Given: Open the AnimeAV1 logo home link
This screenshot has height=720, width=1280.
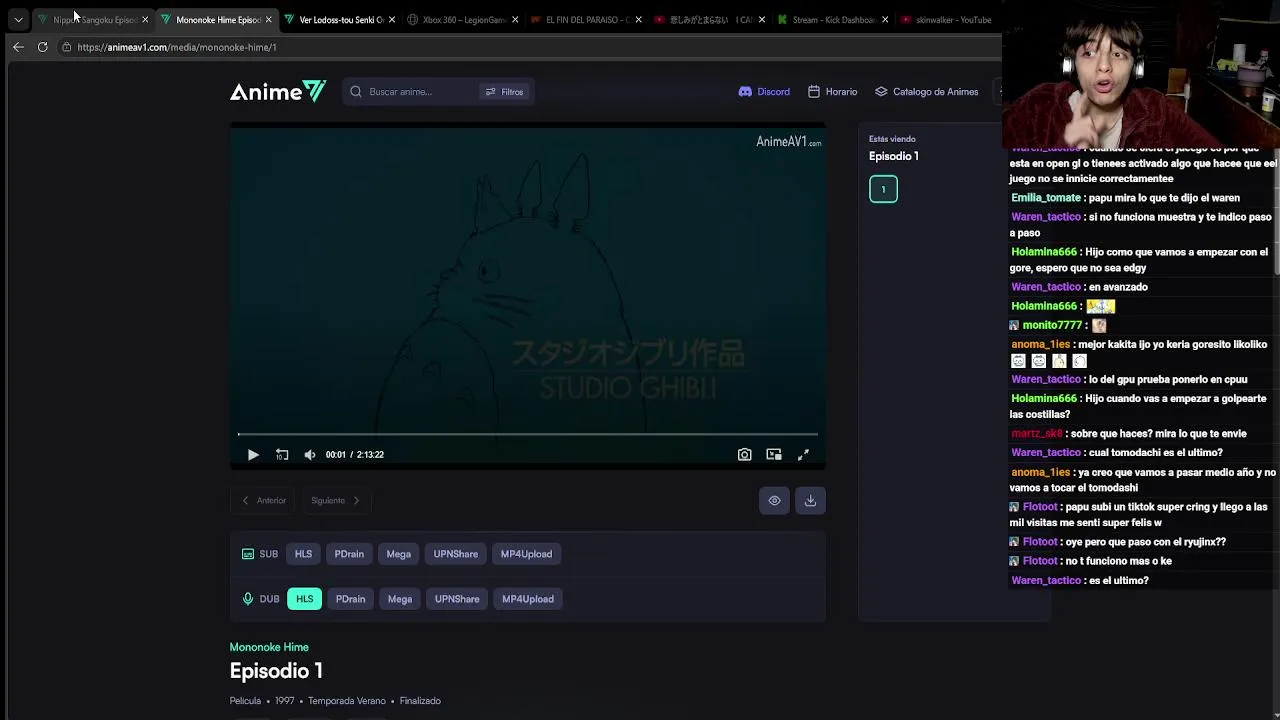Looking at the screenshot, I should click(x=278, y=91).
